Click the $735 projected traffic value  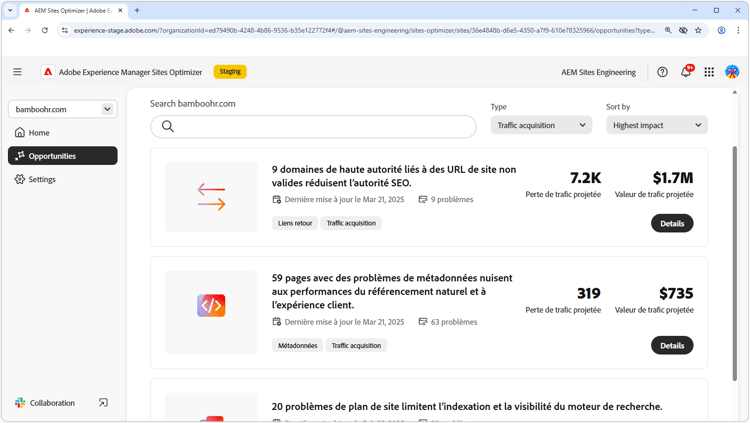coord(676,293)
